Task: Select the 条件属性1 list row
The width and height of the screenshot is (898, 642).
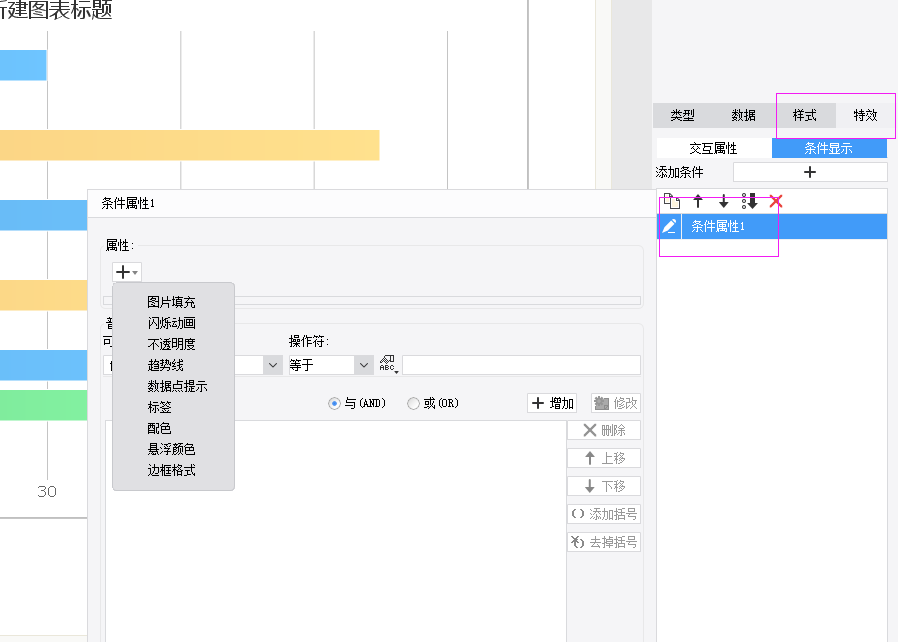Action: tap(772, 226)
